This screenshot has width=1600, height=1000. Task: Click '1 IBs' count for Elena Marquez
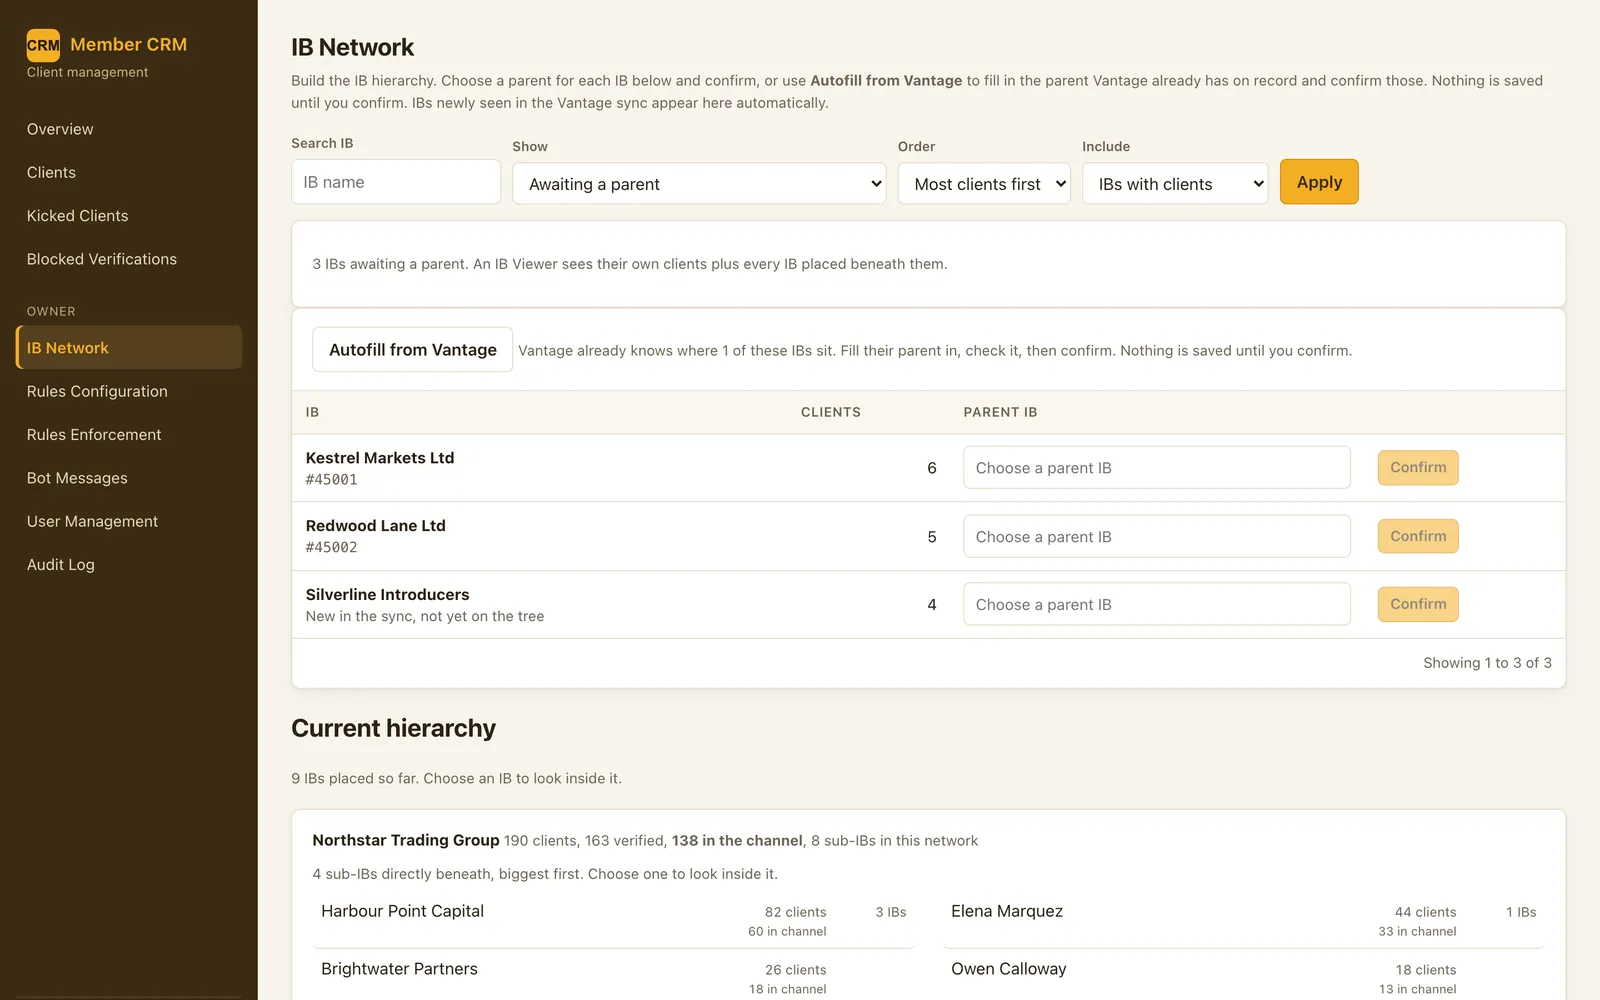pyautogui.click(x=1521, y=912)
